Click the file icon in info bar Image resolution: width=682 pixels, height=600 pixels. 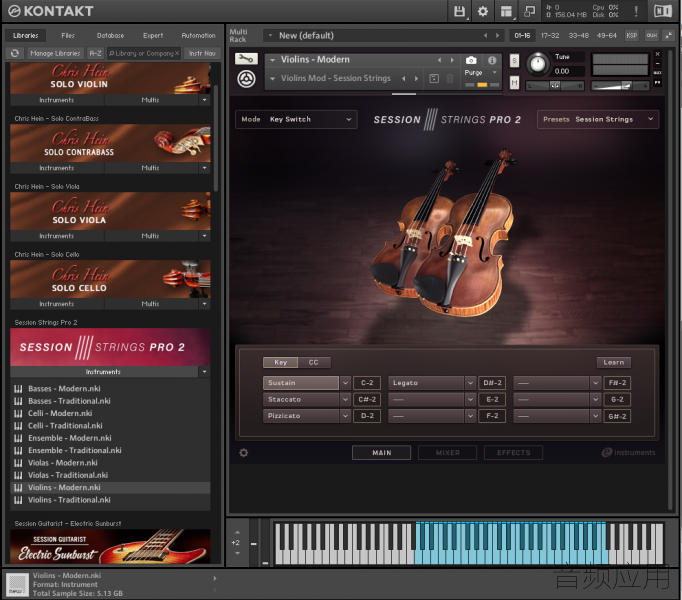pyautogui.click(x=17, y=585)
